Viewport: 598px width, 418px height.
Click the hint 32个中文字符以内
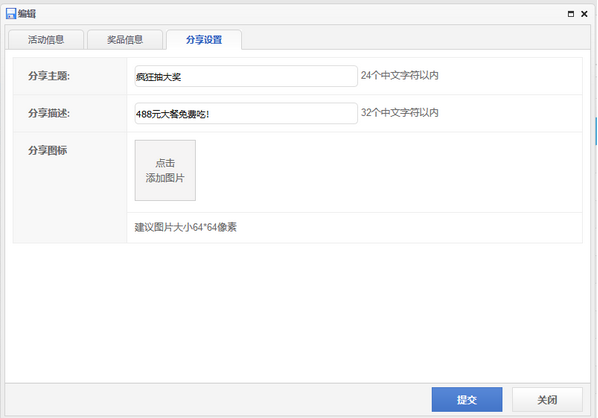[400, 113]
